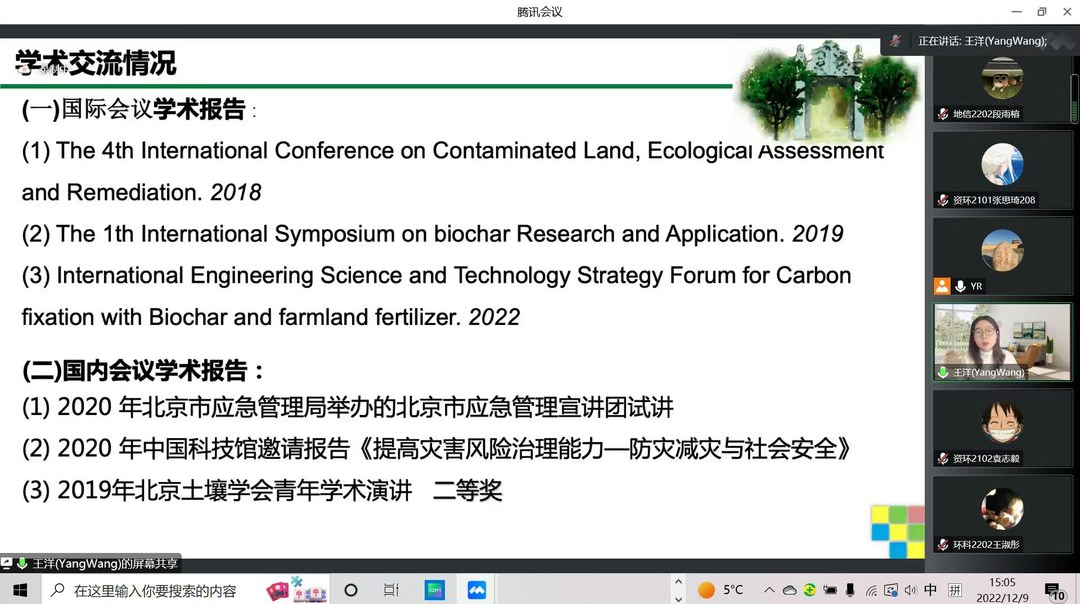Screen dimensions: 1080x604
Task: Click muted mic icon for 地信2202段雨榕
Action: point(943,114)
